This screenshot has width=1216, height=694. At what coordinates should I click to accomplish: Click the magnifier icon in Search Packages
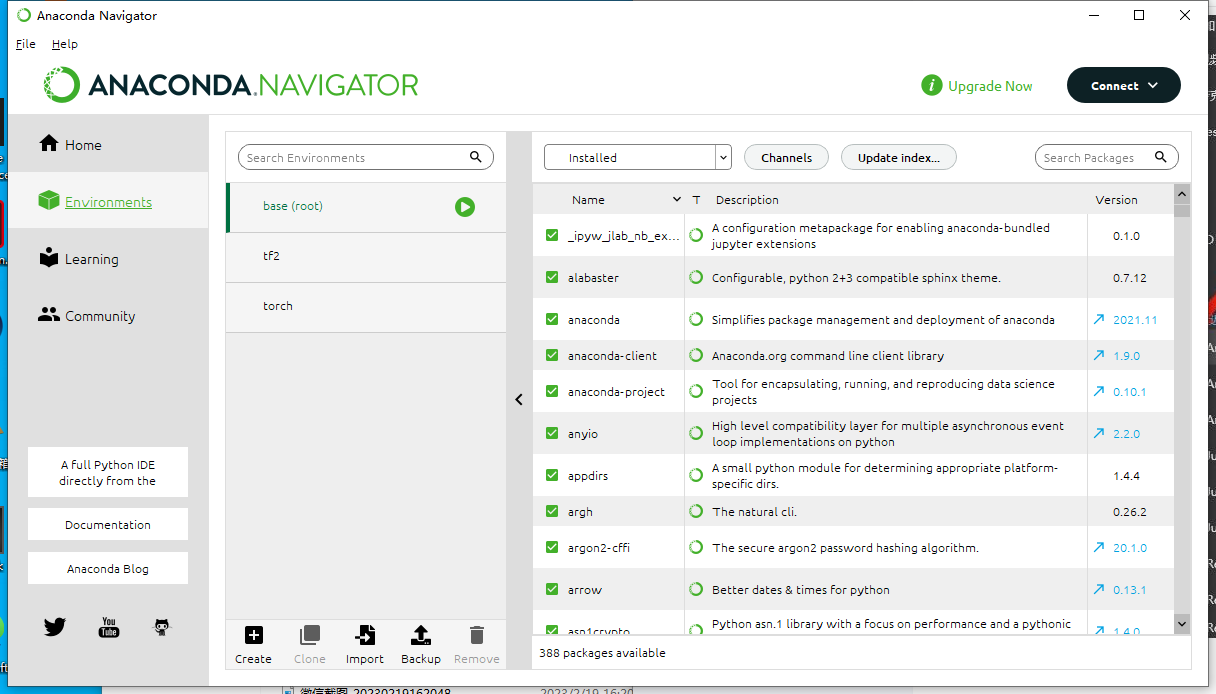coord(1161,157)
